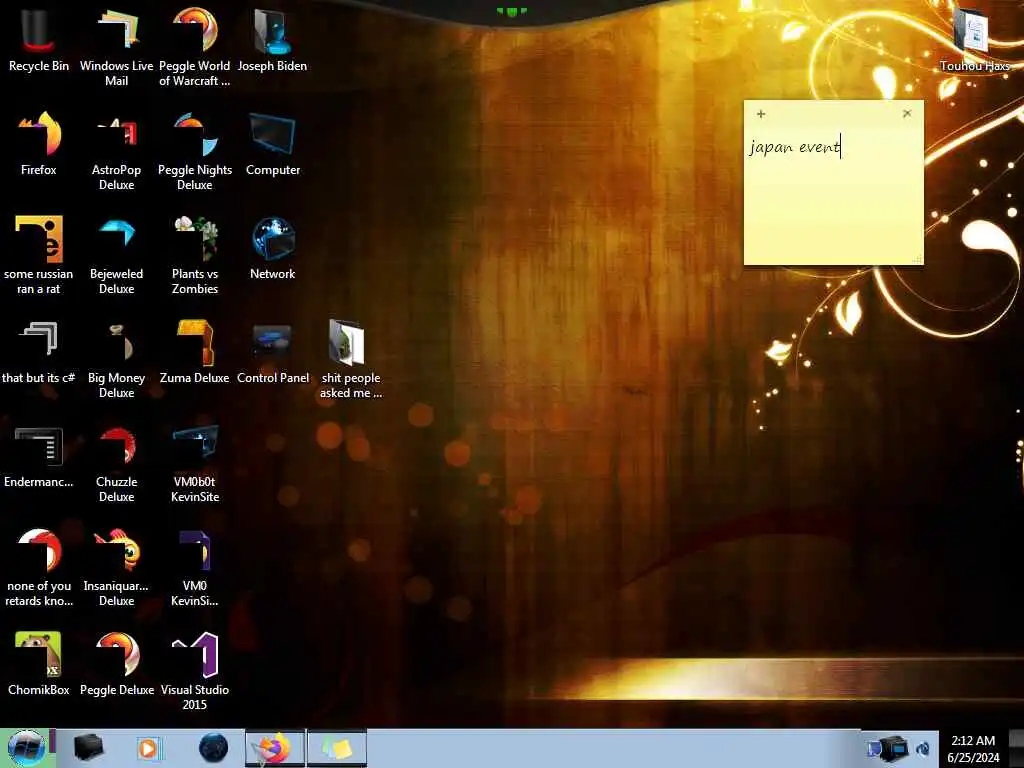Screen dimensions: 1024x768
Task: Select the Chuzzle Deluxe icon
Action: [x=116, y=464]
